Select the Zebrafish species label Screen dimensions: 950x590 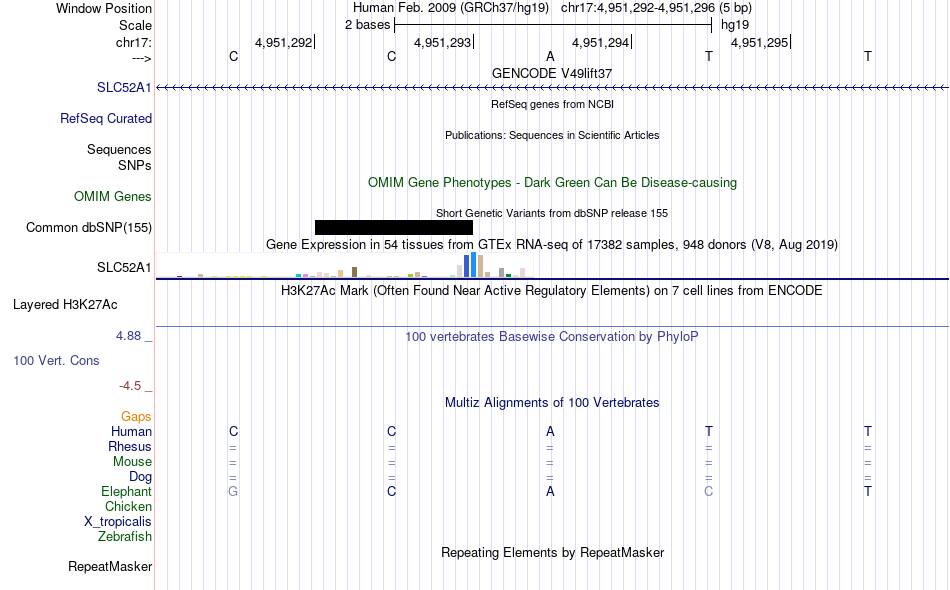coord(125,537)
